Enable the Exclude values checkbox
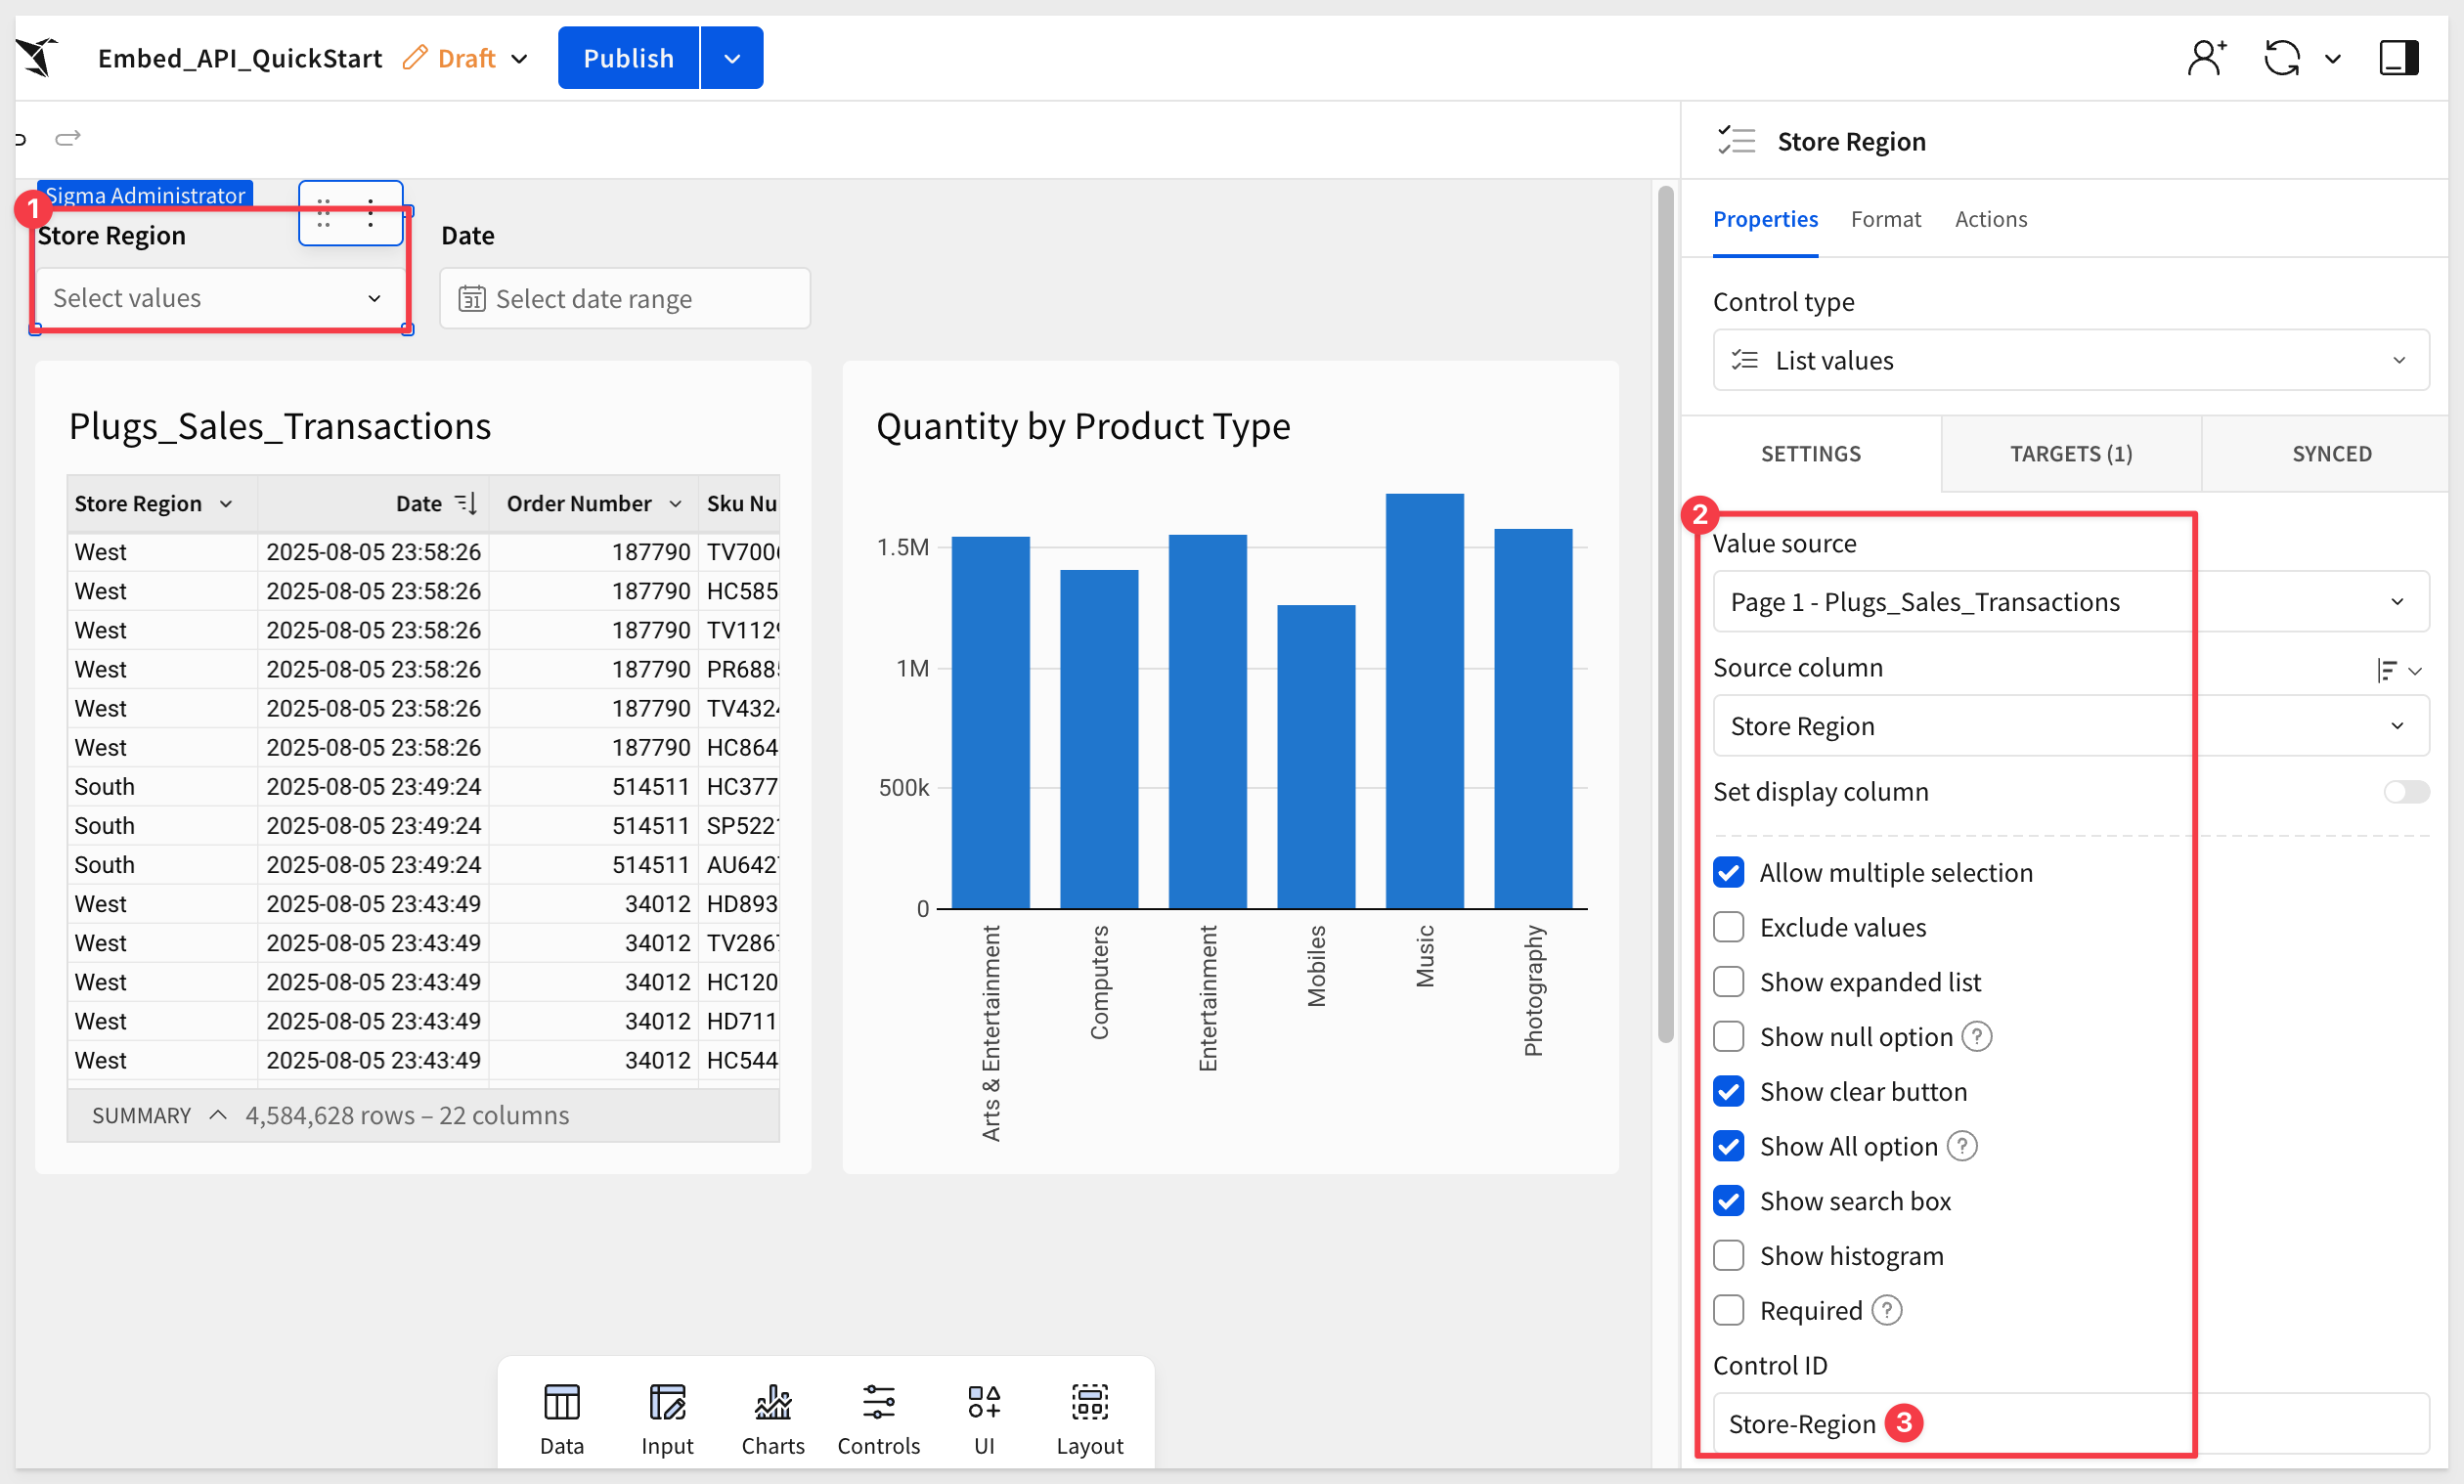This screenshot has width=2464, height=1484. (1728, 927)
